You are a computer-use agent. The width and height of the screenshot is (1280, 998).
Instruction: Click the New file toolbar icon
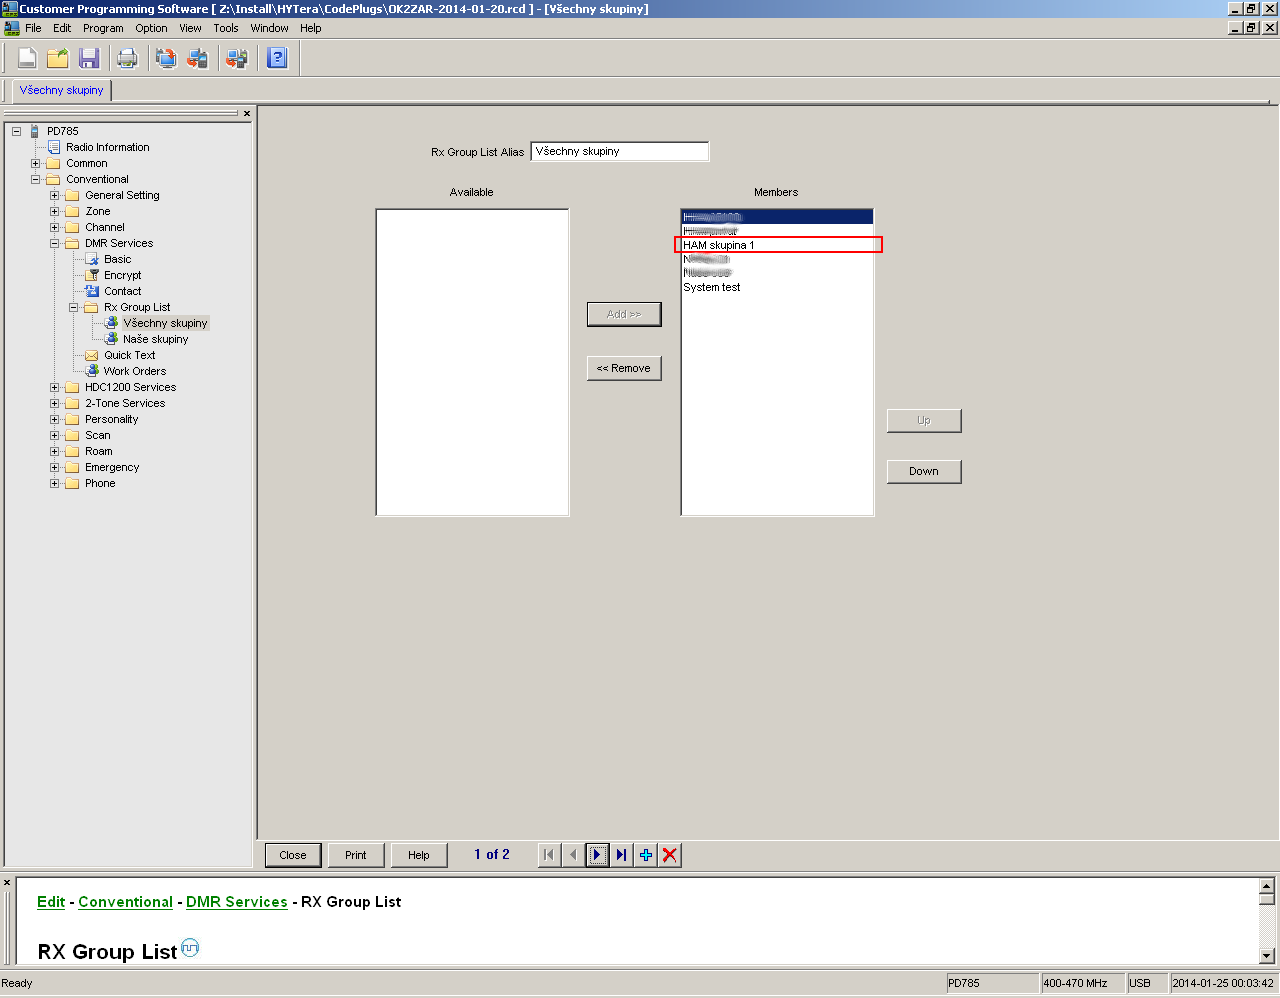click(27, 58)
